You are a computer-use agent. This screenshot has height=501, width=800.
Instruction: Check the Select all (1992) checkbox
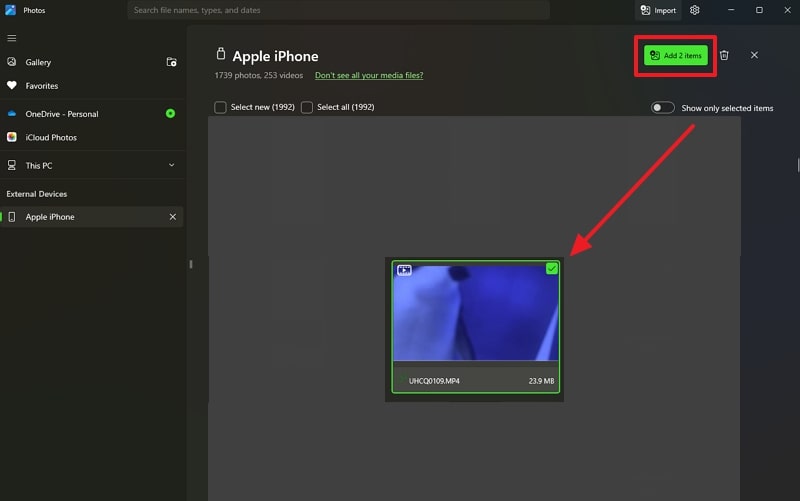(307, 107)
